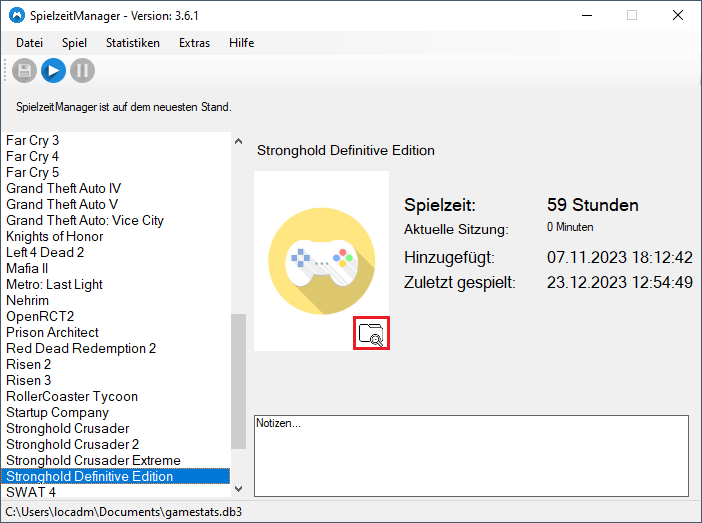
Task: Pause tracking with the pause button
Action: (x=82, y=70)
